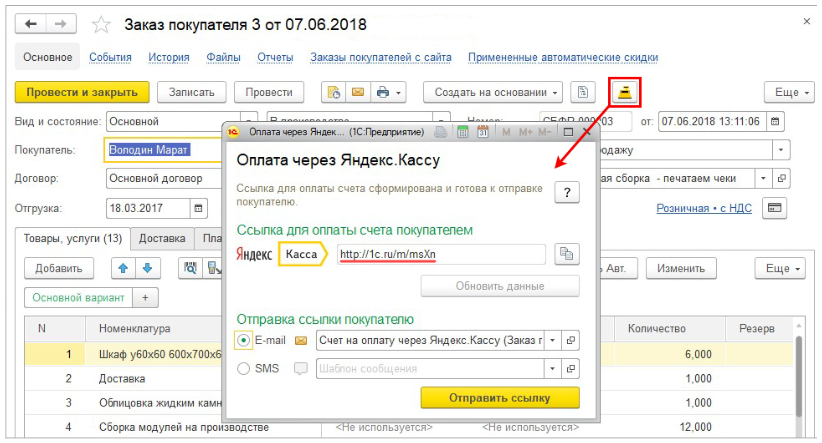Open the Розничная с НДС link
The height and width of the screenshot is (443, 822).
click(703, 209)
